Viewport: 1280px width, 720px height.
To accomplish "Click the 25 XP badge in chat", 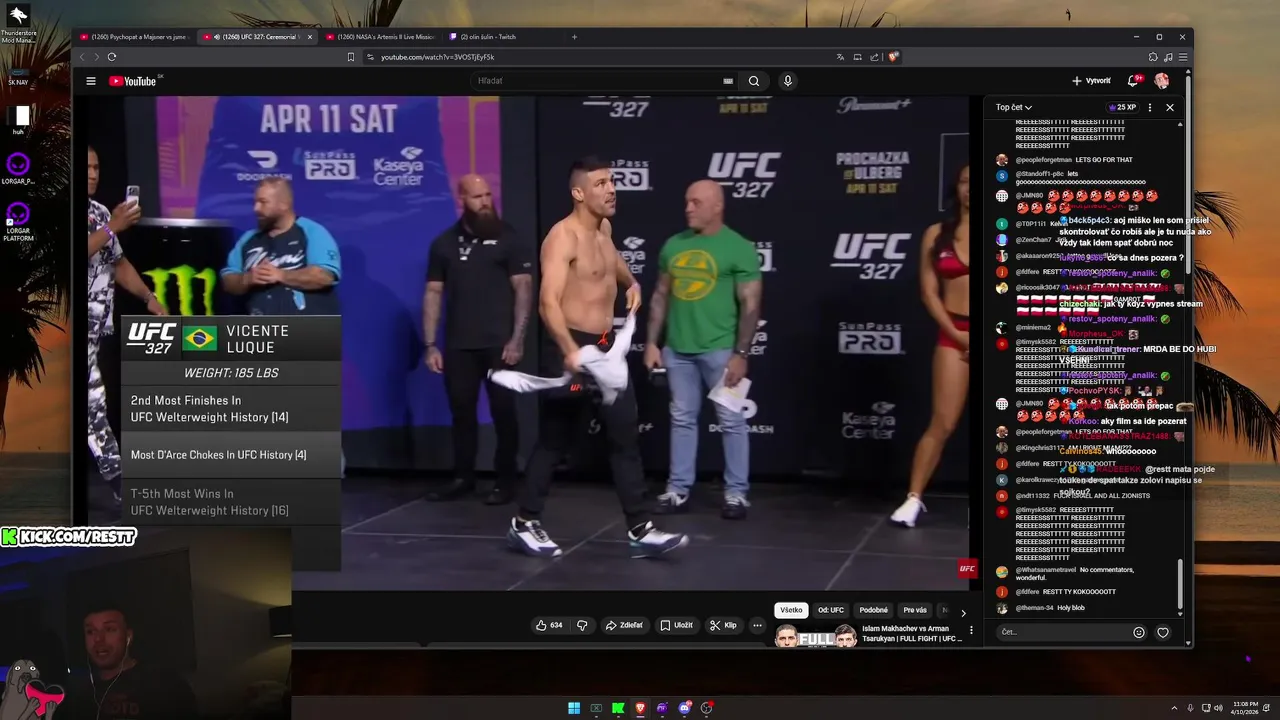I will tap(1122, 107).
